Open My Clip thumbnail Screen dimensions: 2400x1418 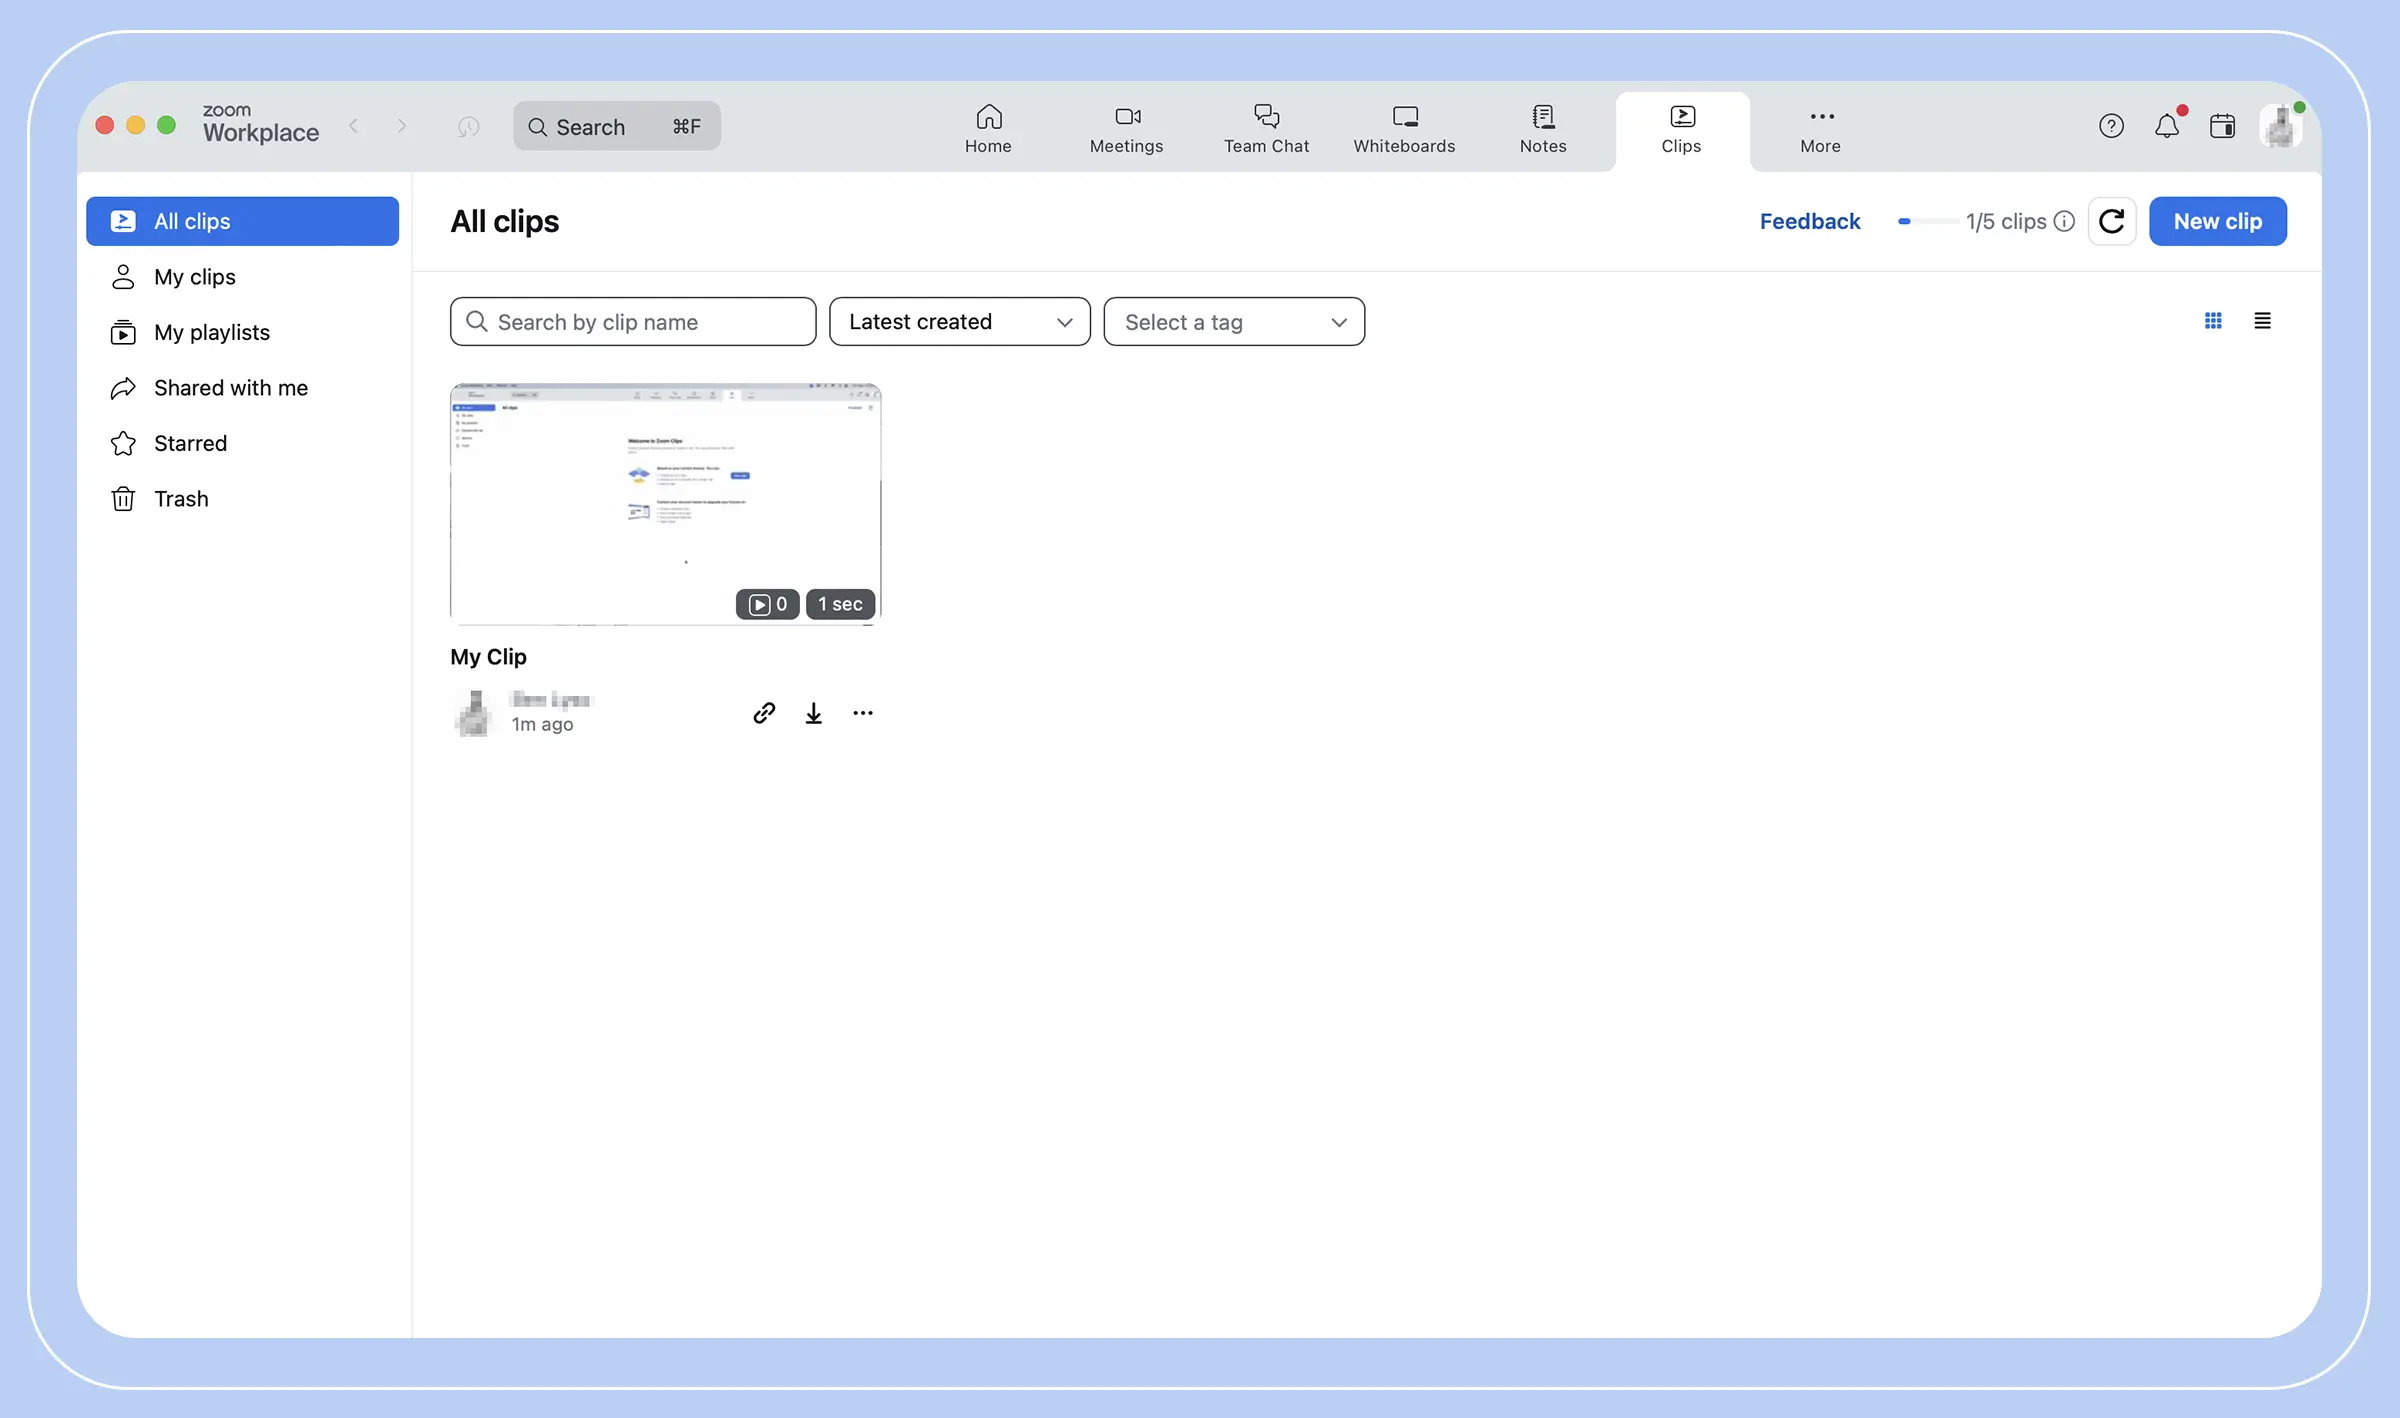(665, 503)
